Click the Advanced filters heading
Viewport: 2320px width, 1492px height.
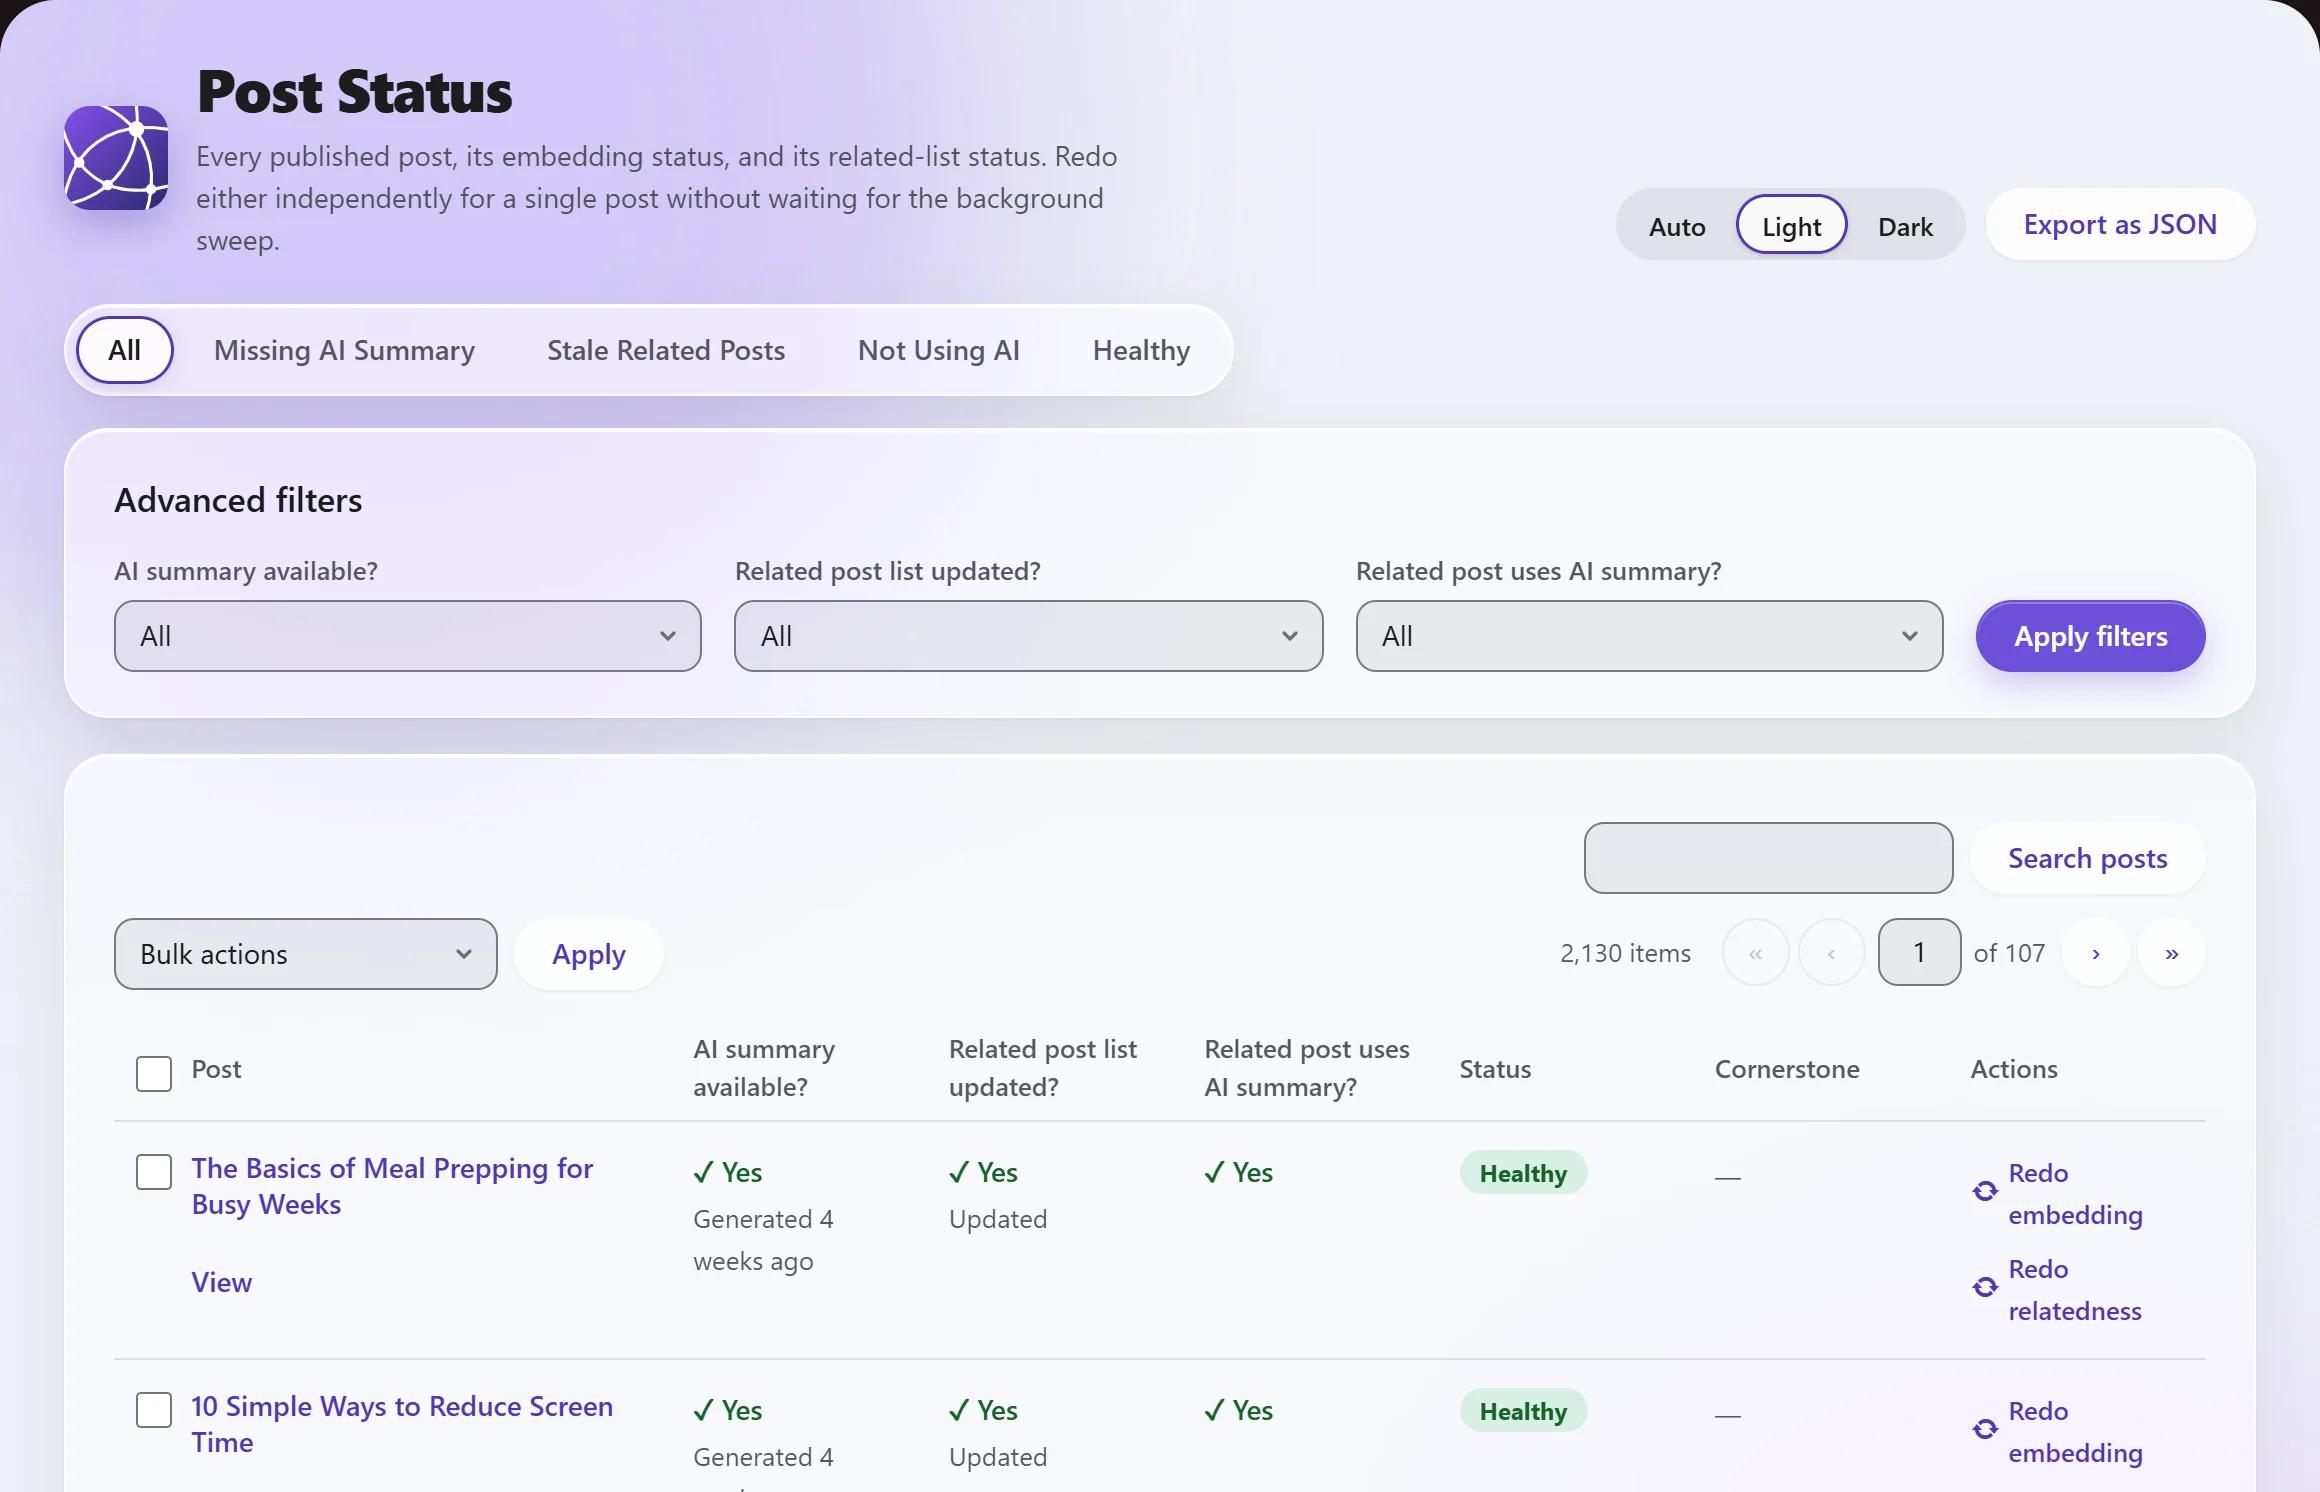(238, 500)
